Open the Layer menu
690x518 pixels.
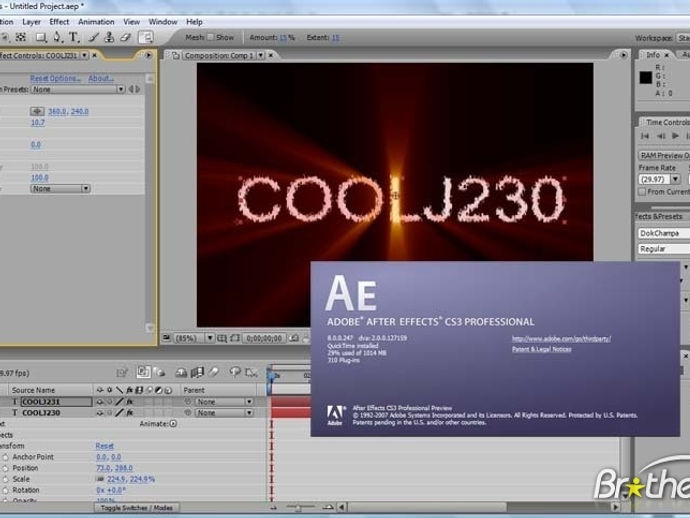point(31,22)
